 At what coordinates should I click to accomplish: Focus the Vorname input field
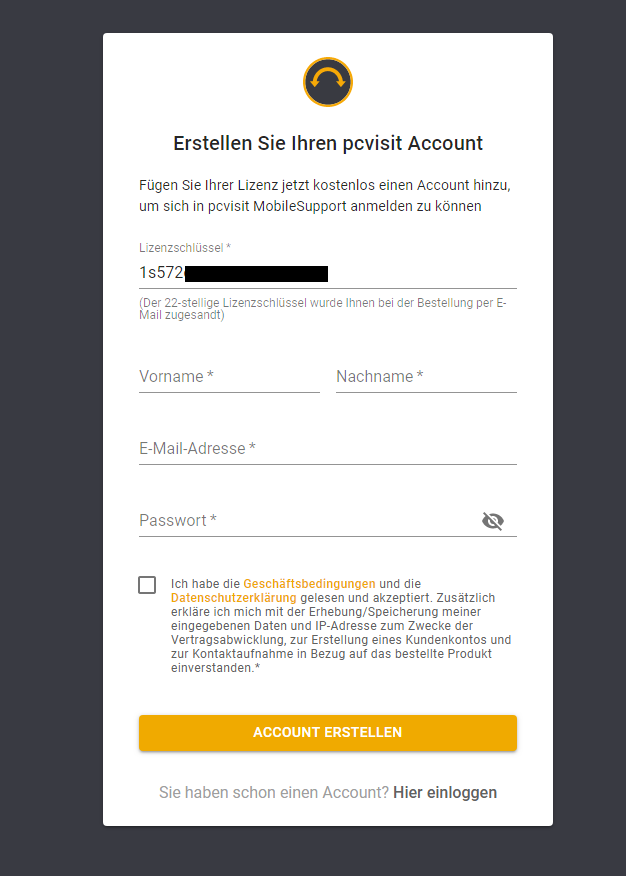point(229,377)
